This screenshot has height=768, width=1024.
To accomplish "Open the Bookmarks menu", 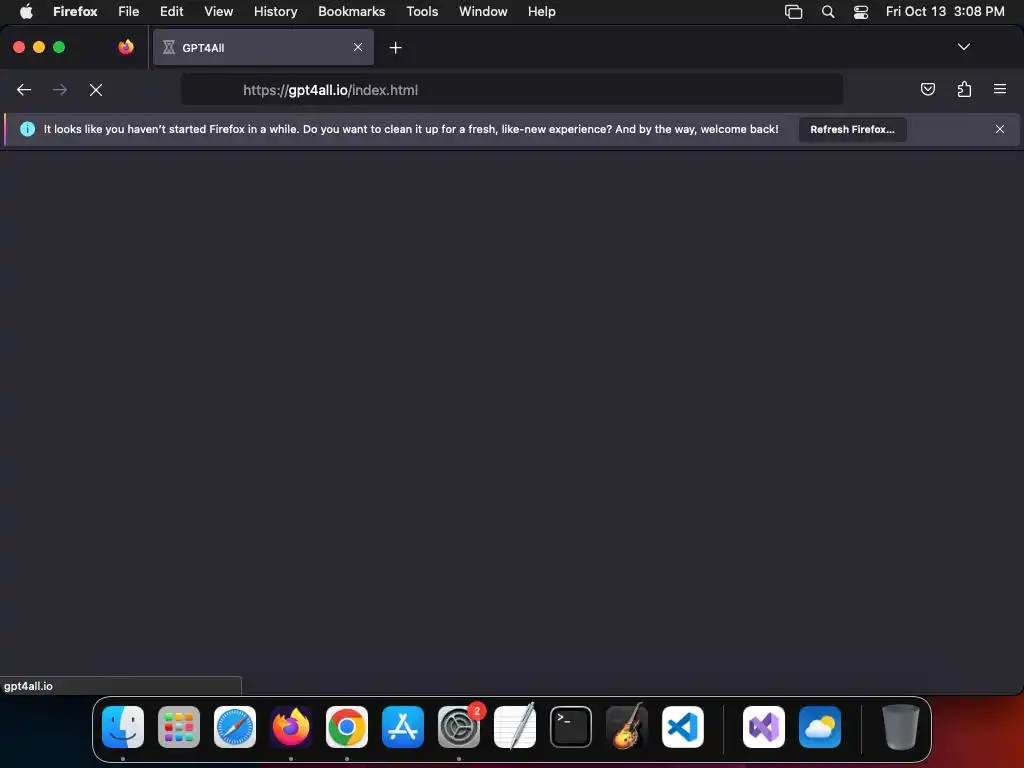I will click(351, 11).
